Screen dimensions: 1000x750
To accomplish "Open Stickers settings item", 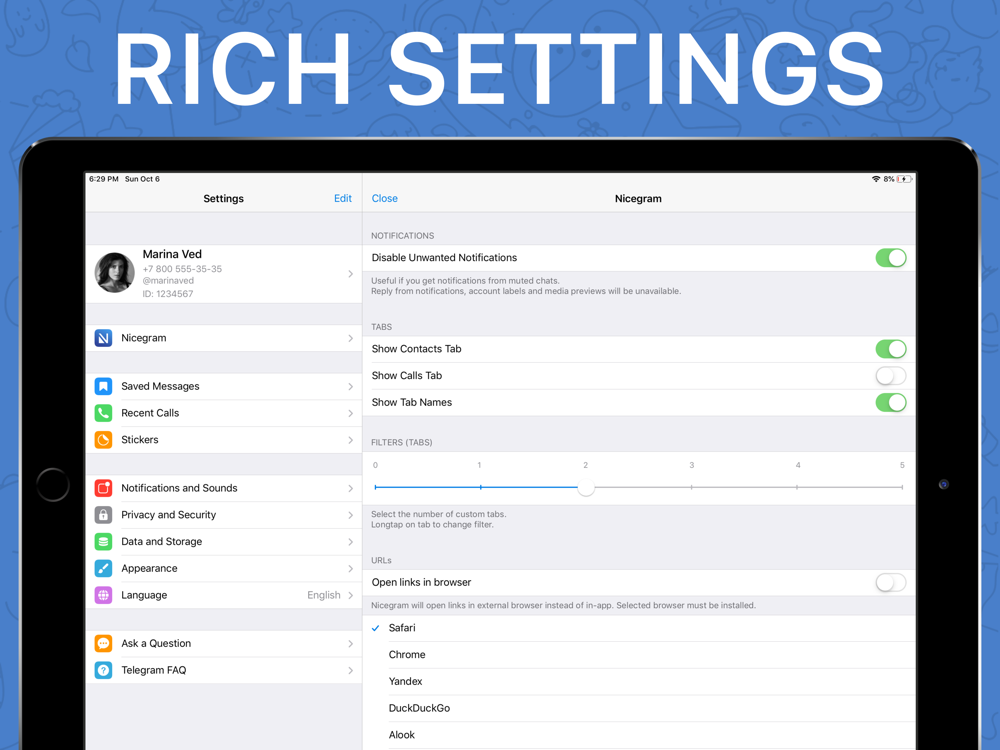I will point(224,440).
